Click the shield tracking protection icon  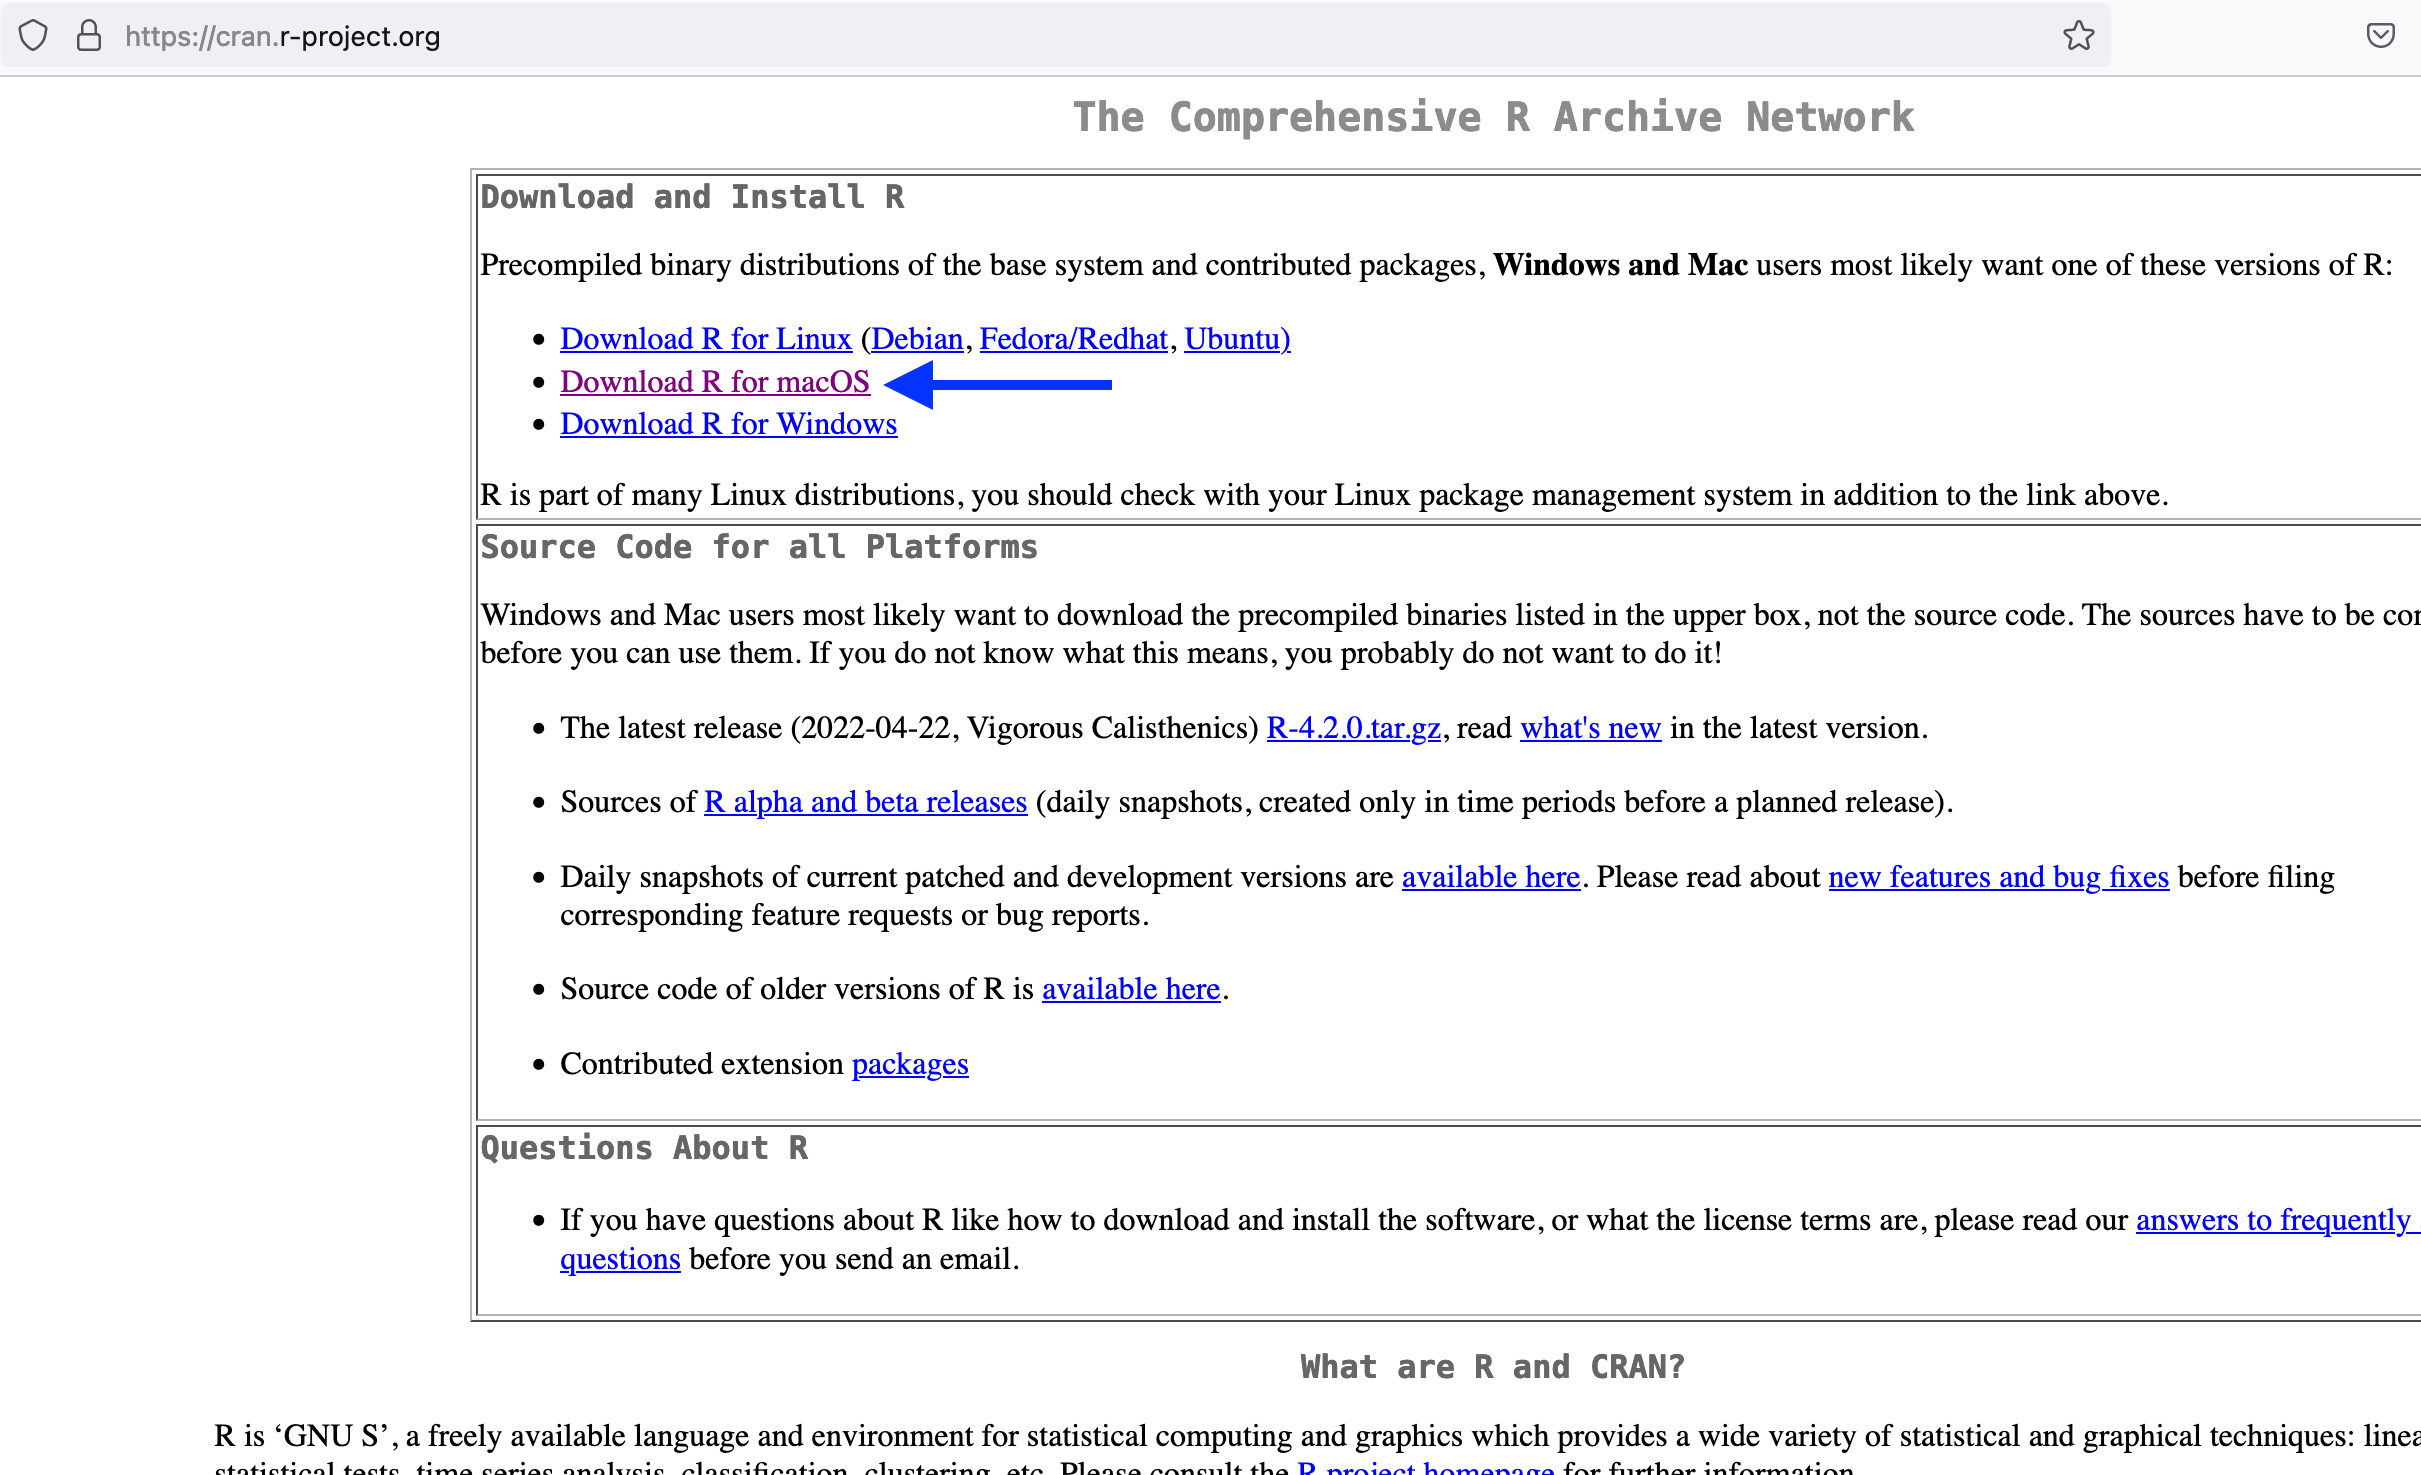click(33, 36)
